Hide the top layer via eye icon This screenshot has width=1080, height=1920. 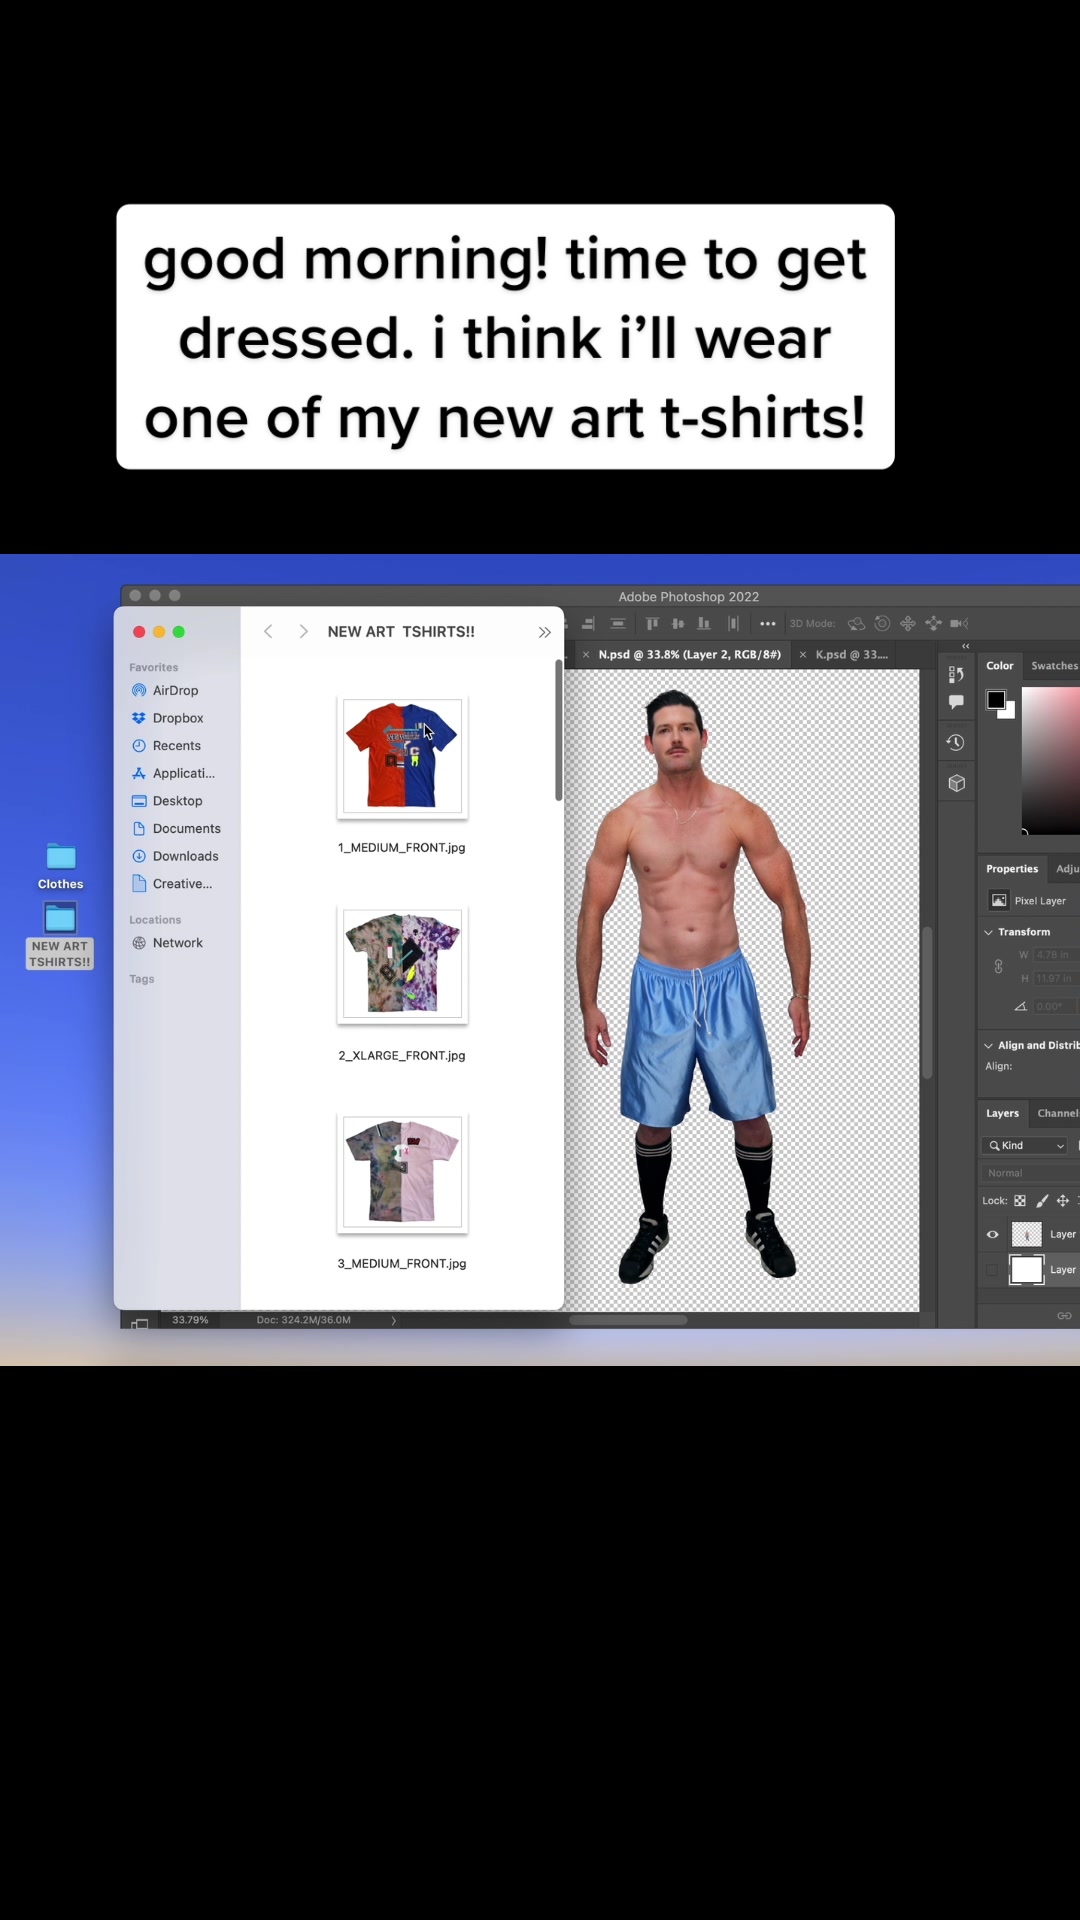click(992, 1235)
